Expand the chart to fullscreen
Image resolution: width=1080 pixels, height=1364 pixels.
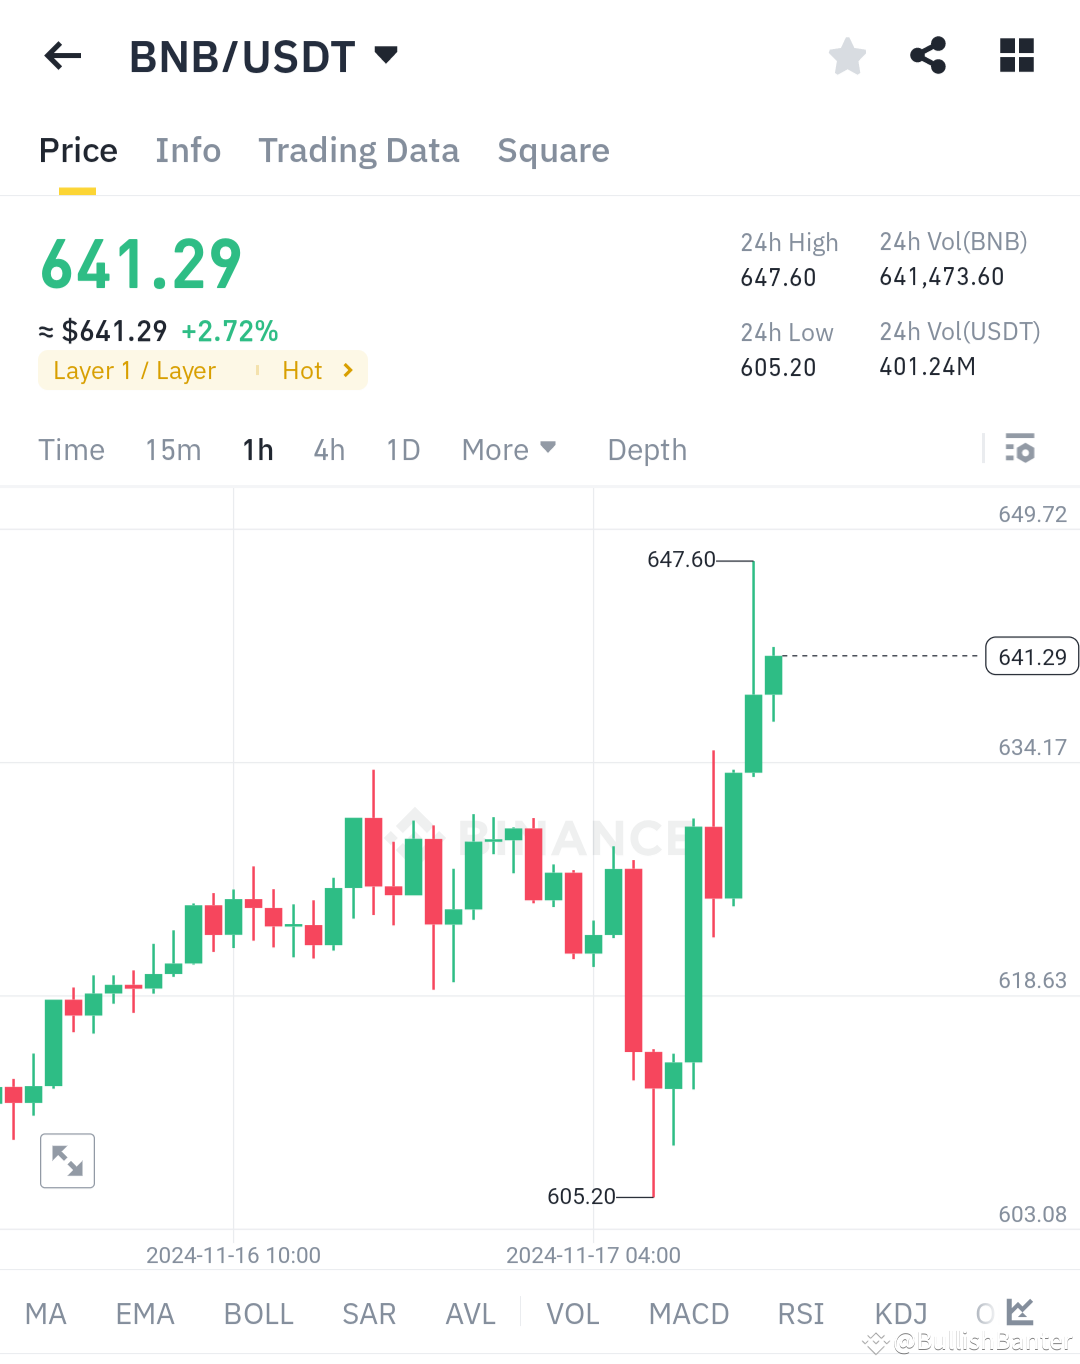66,1160
